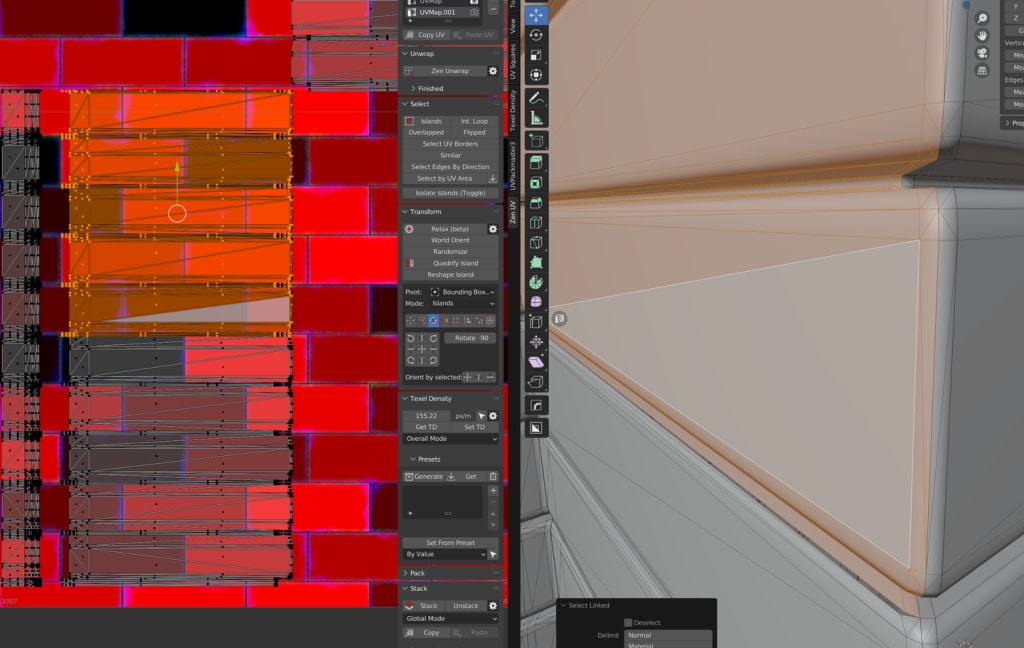Open Relax (beta) settings gear
The image size is (1024, 648).
coord(493,229)
